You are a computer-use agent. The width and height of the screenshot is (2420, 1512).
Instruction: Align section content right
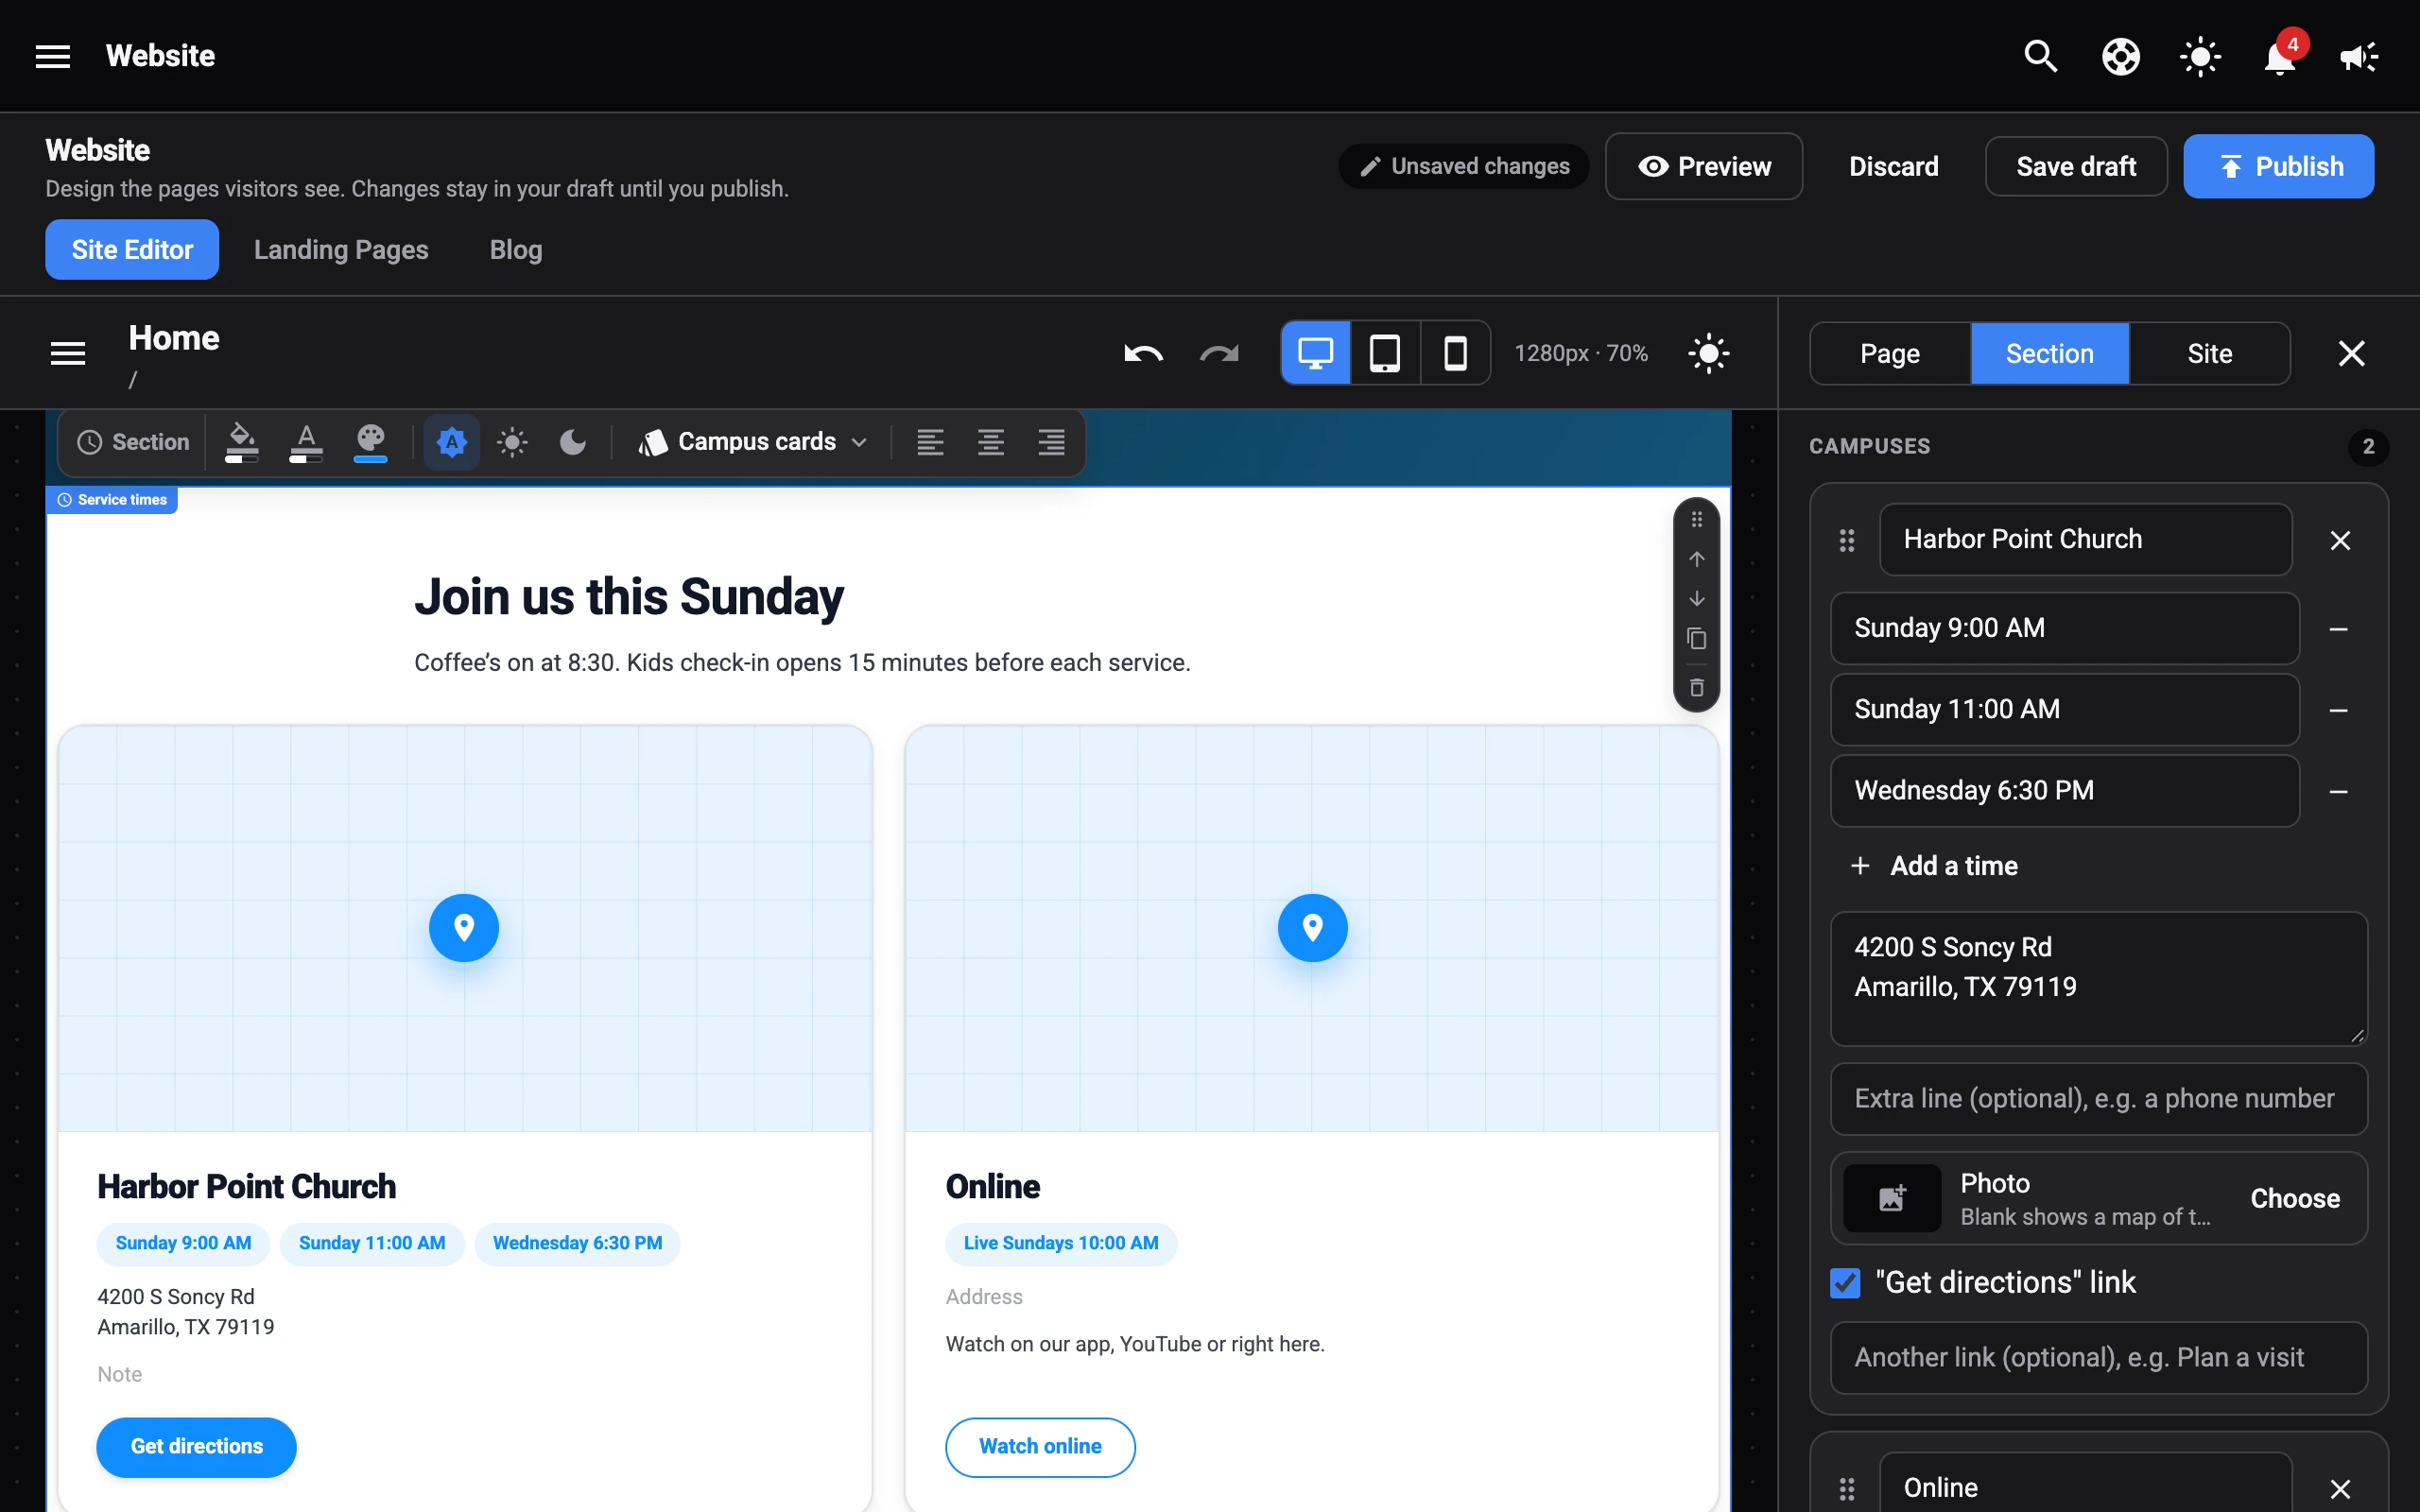(1051, 442)
